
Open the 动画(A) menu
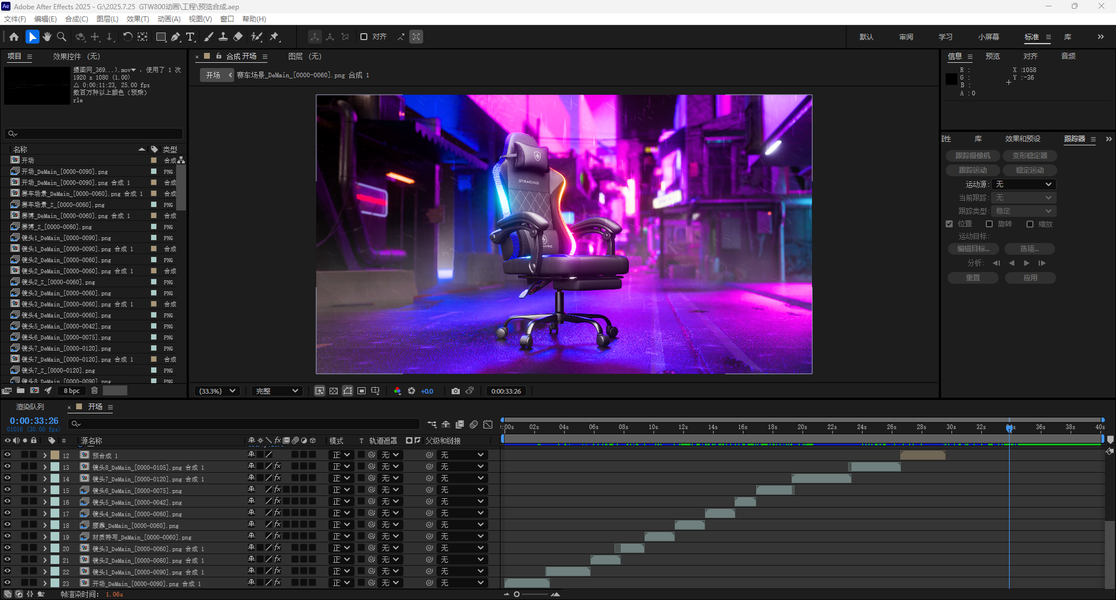pos(169,19)
